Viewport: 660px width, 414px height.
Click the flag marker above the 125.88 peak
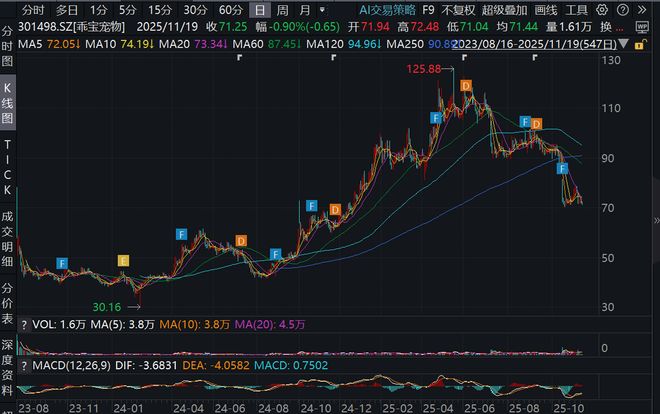464,58
